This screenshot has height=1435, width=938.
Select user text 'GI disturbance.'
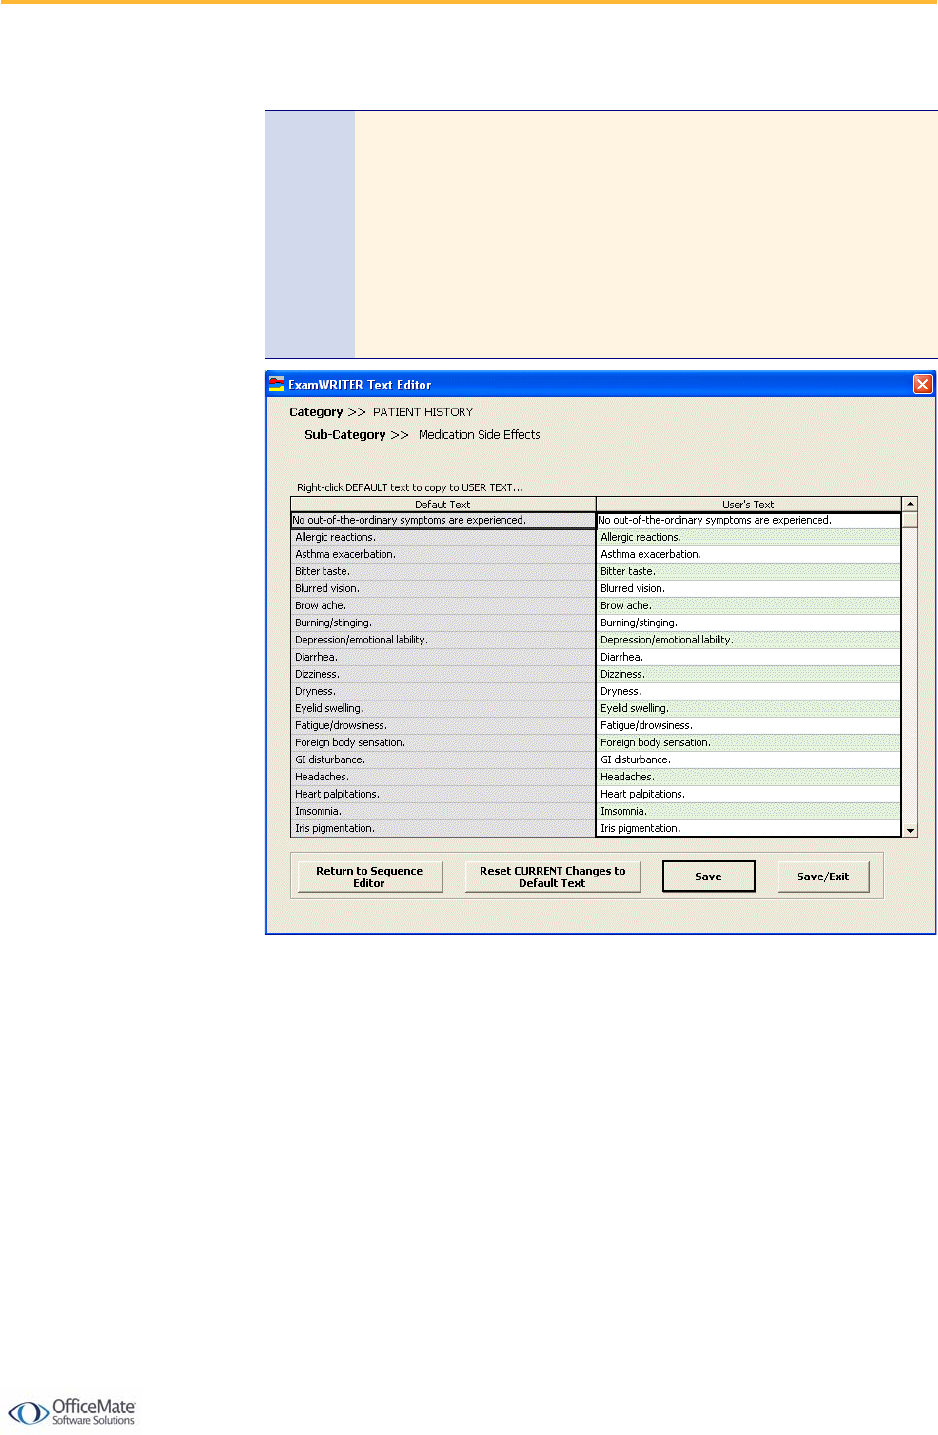click(748, 759)
